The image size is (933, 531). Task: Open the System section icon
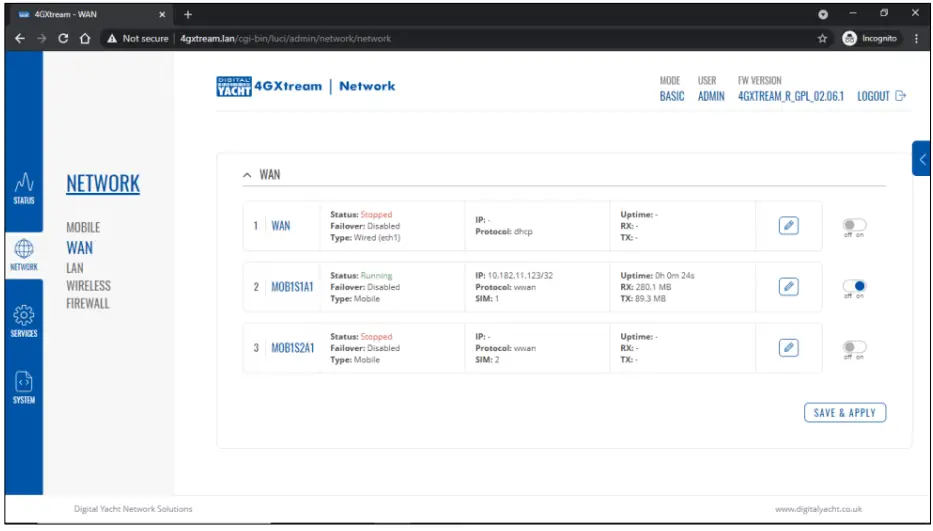point(24,381)
